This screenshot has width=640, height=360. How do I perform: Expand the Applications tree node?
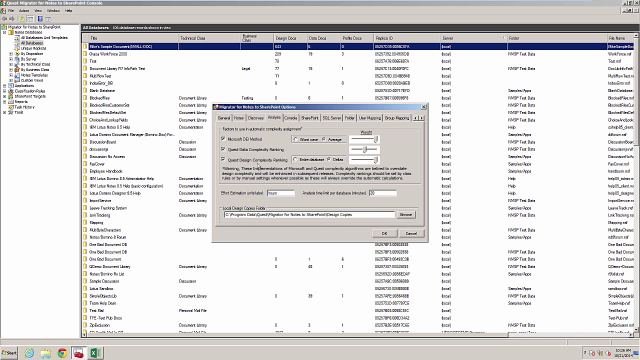(4, 86)
